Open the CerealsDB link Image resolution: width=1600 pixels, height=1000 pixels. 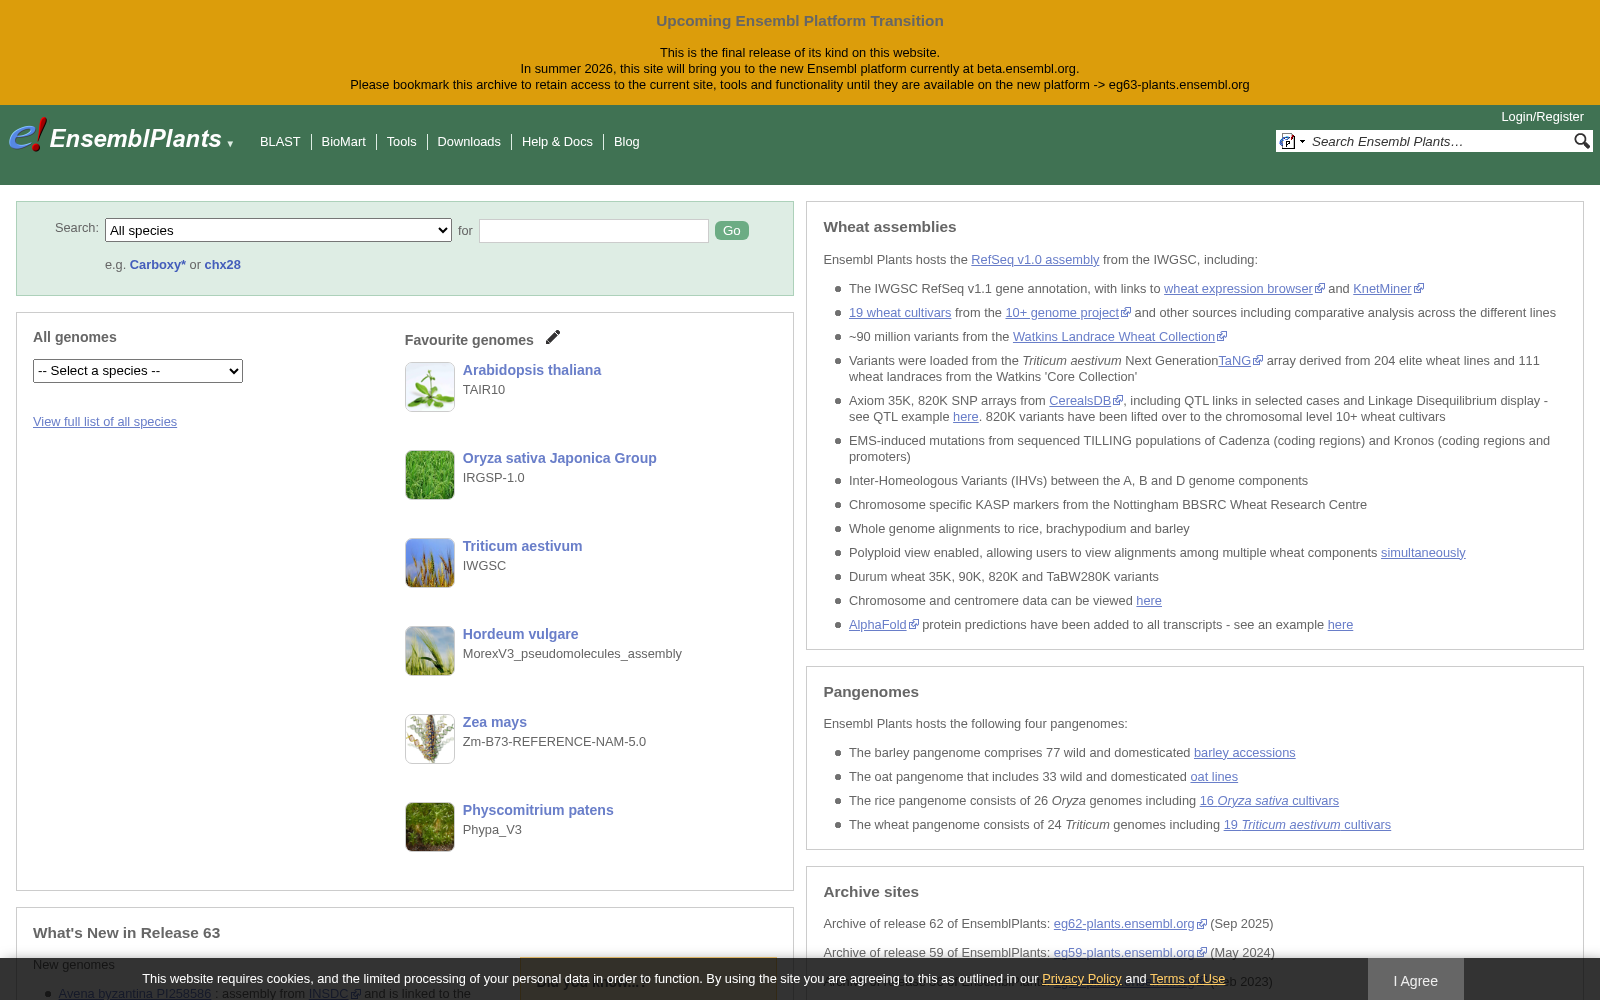pos(1086,401)
